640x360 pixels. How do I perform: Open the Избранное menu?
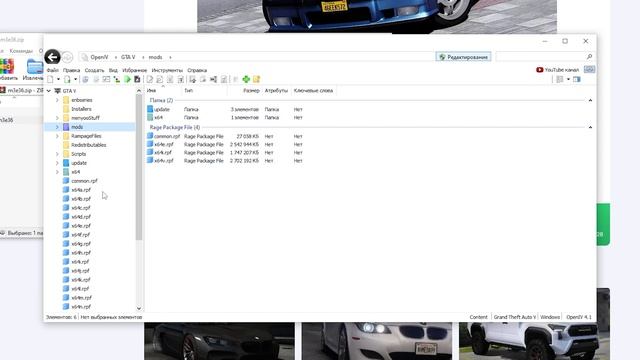134,70
